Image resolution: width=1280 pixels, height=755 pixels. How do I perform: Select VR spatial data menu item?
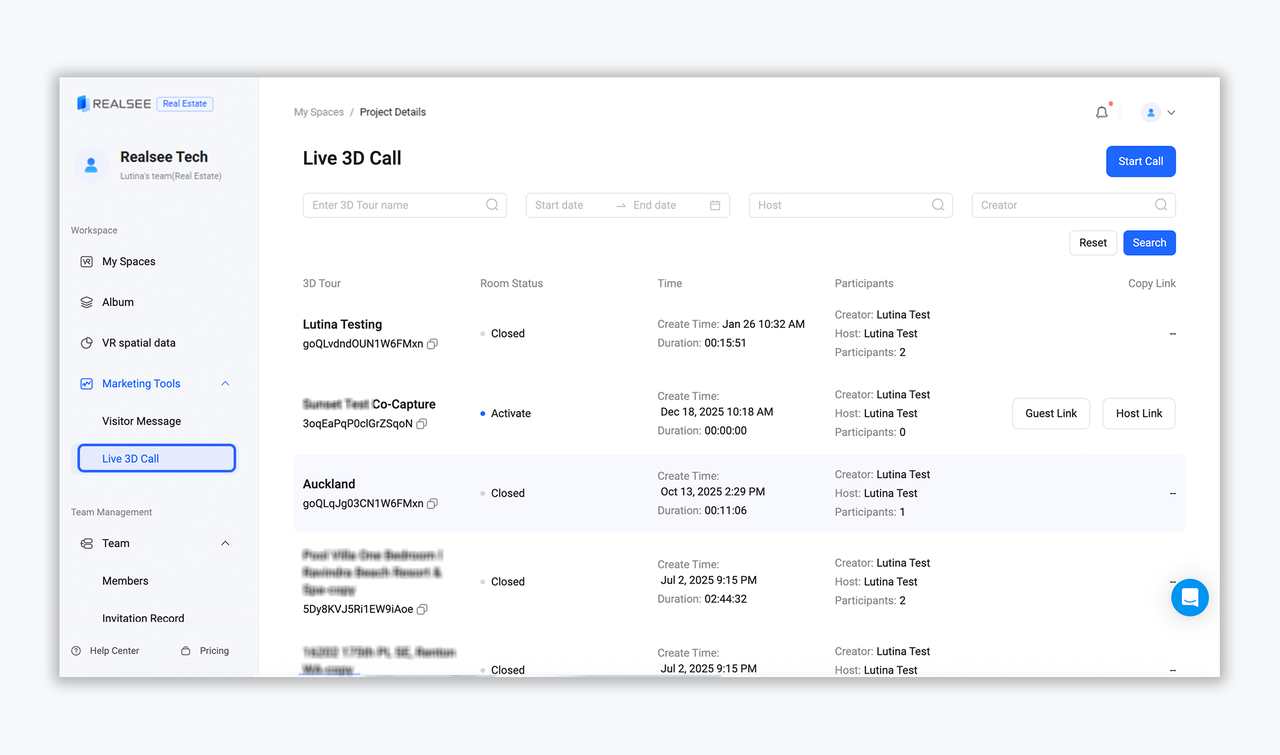tap(138, 343)
